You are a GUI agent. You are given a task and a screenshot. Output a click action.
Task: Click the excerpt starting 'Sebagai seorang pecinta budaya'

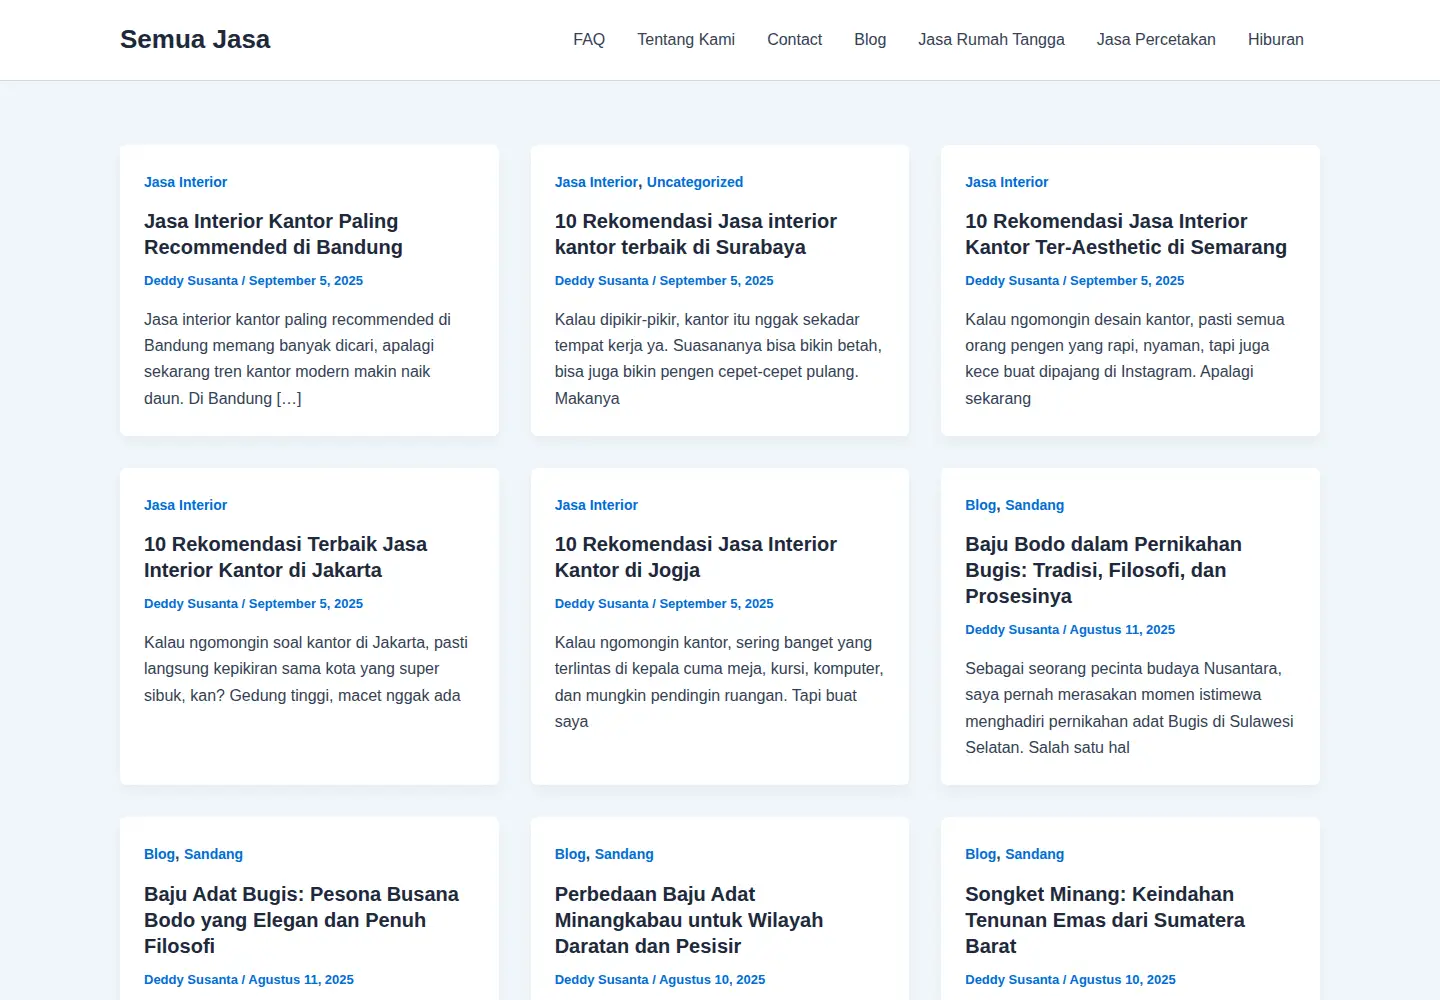pyautogui.click(x=1129, y=708)
